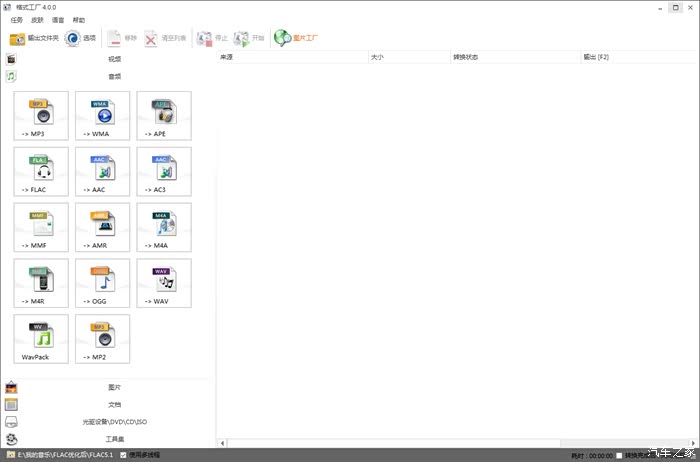Screen dimensions: 700x462
Task: Toggle the 使用多线程 checkbox
Action: (123, 455)
